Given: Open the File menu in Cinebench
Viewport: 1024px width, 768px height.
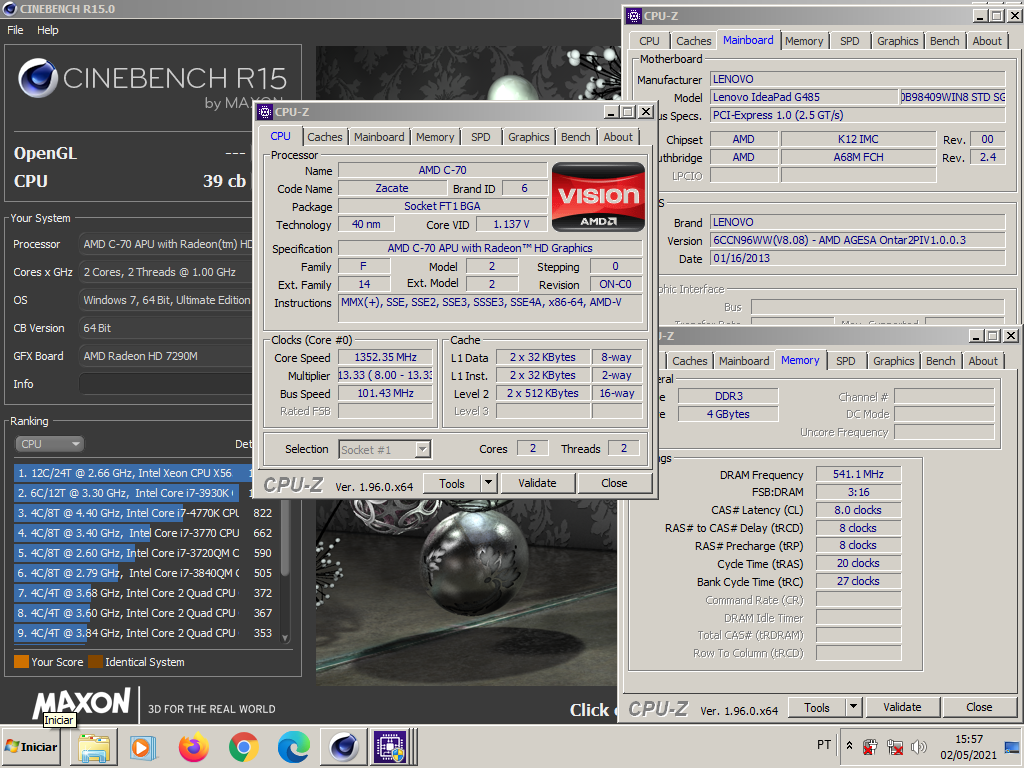Looking at the screenshot, I should click(x=15, y=30).
